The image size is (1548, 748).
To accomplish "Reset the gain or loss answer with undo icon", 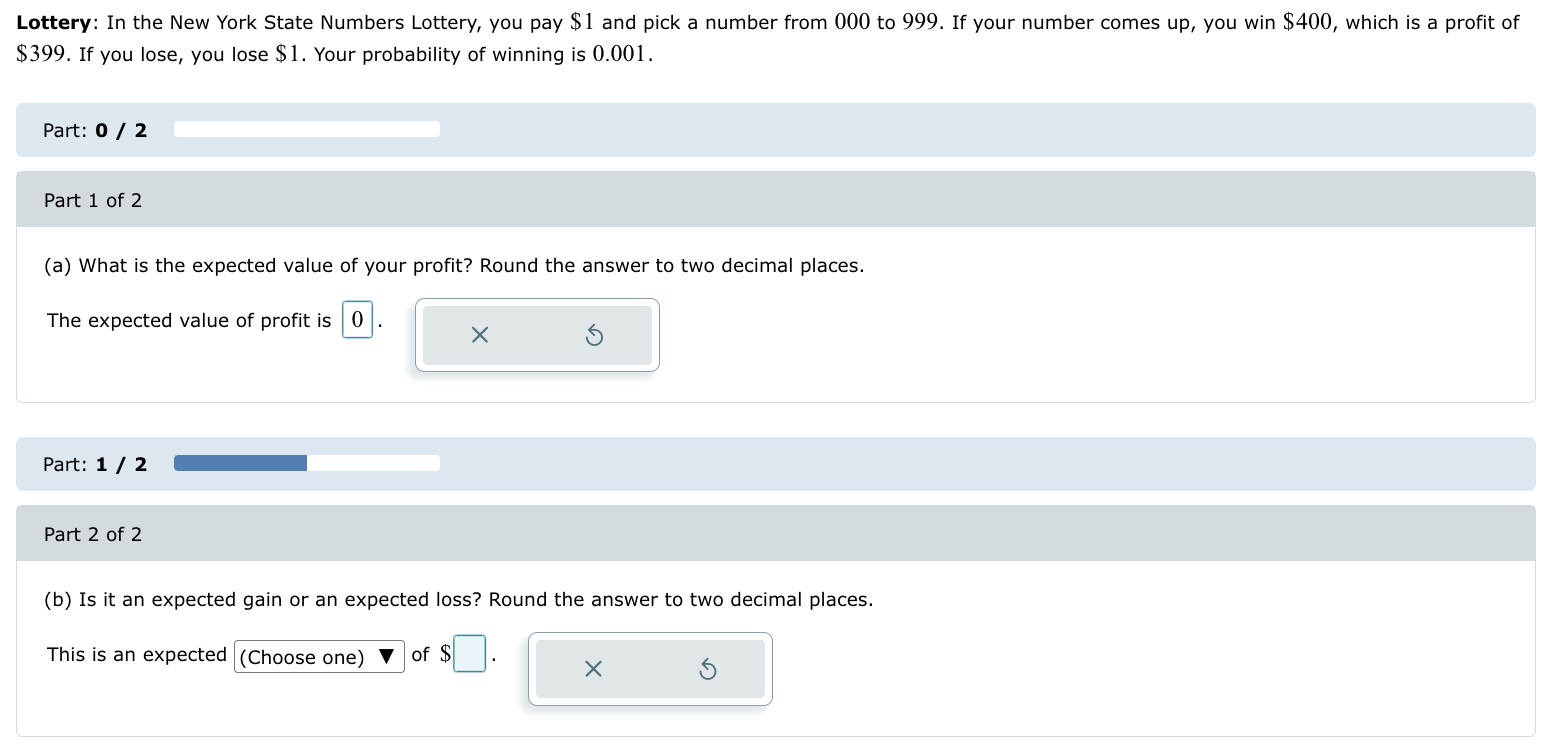I will pyautogui.click(x=708, y=669).
